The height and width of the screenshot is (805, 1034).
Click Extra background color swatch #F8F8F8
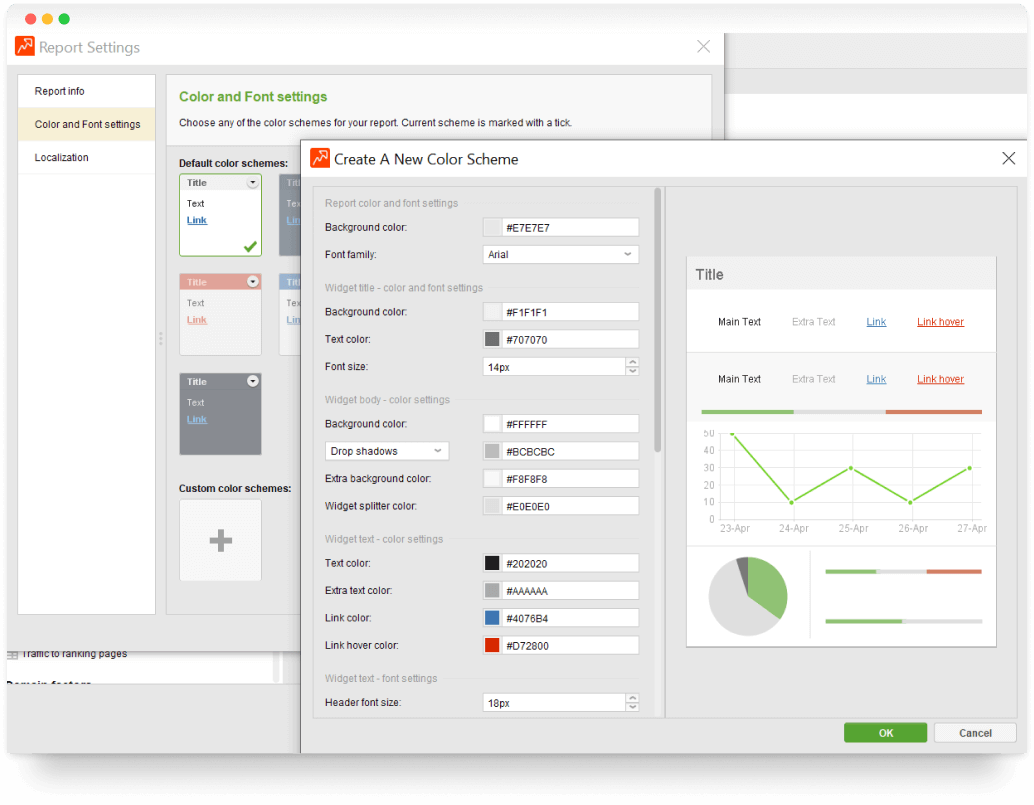coord(492,479)
